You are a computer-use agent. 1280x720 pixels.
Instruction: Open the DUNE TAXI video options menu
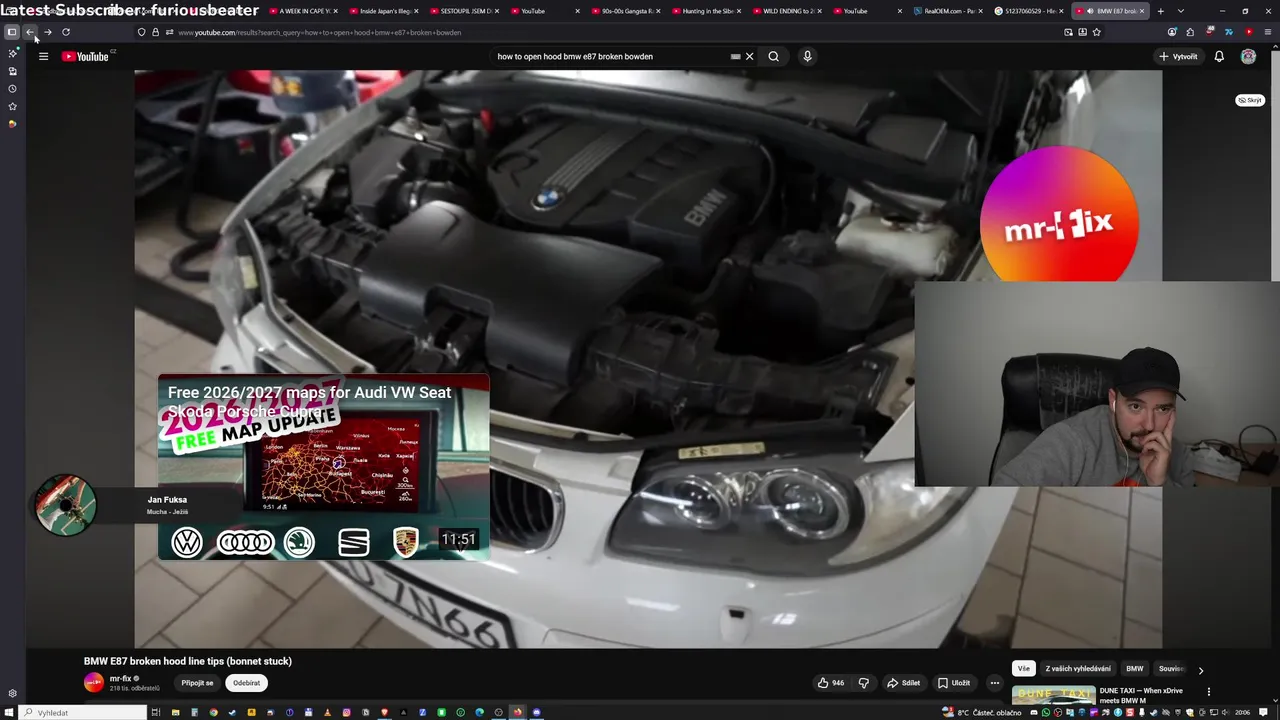coord(1208,691)
